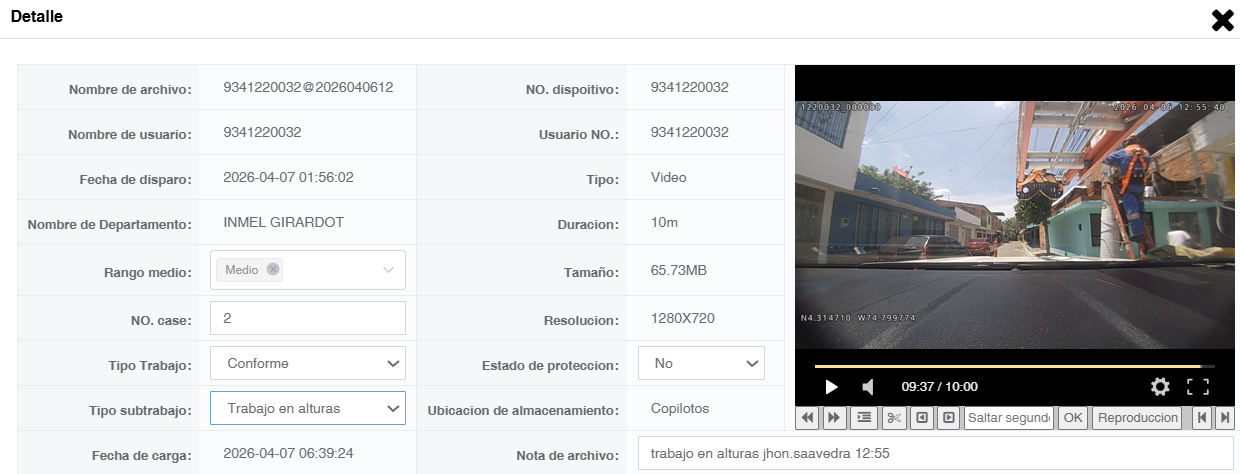Open the playlist list icon button
Image resolution: width=1240 pixels, height=474 pixels.
(865, 417)
